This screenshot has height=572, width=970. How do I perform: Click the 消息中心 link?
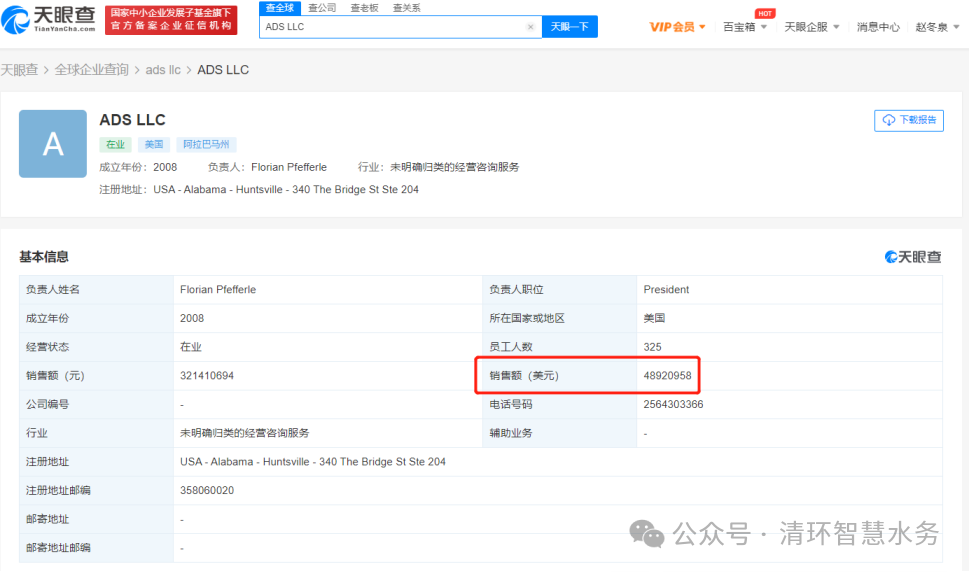(878, 27)
